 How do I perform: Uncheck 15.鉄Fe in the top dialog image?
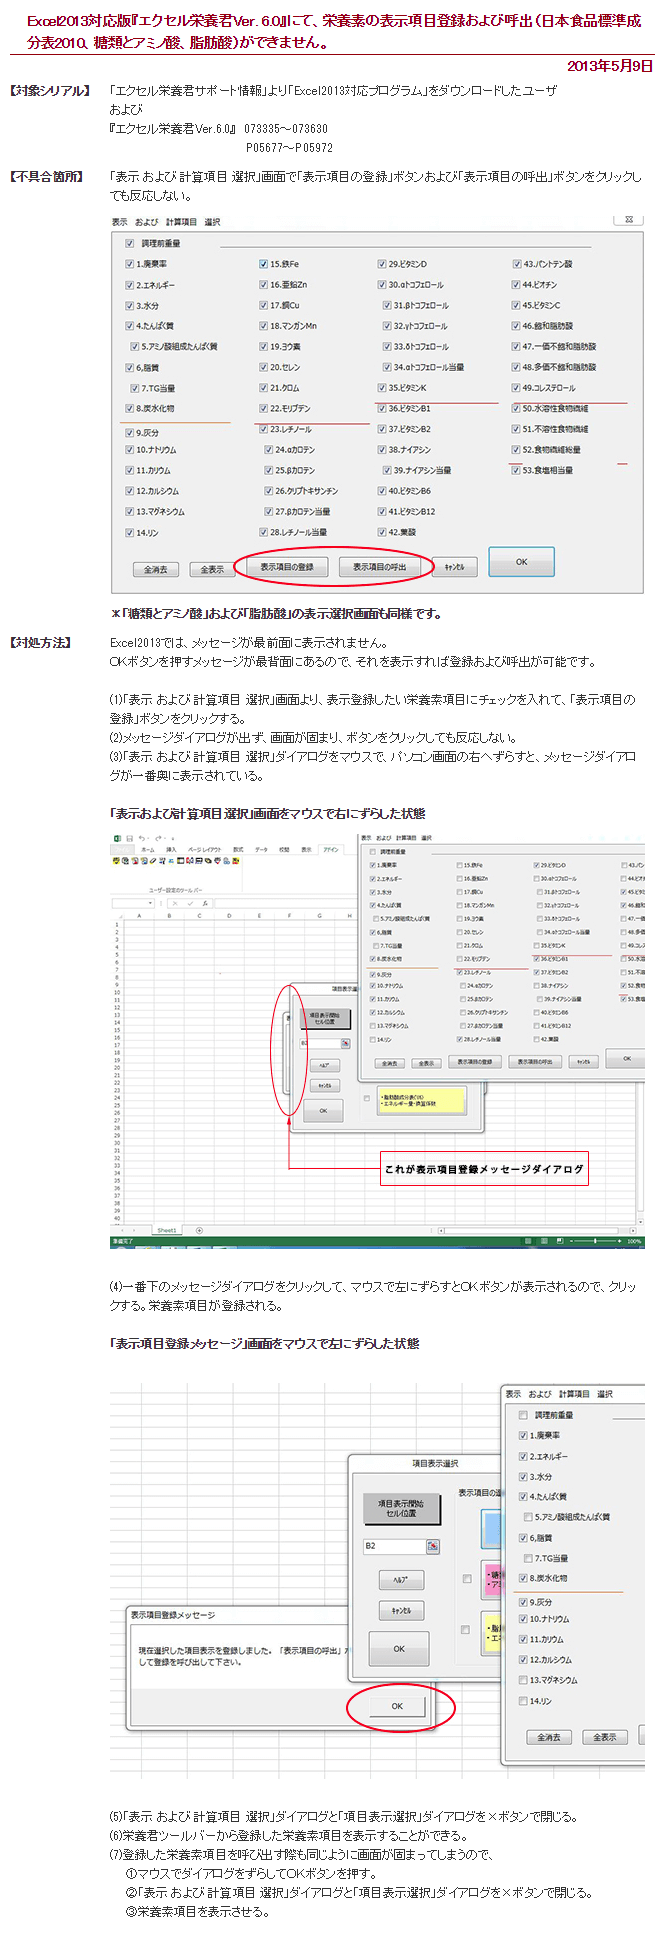(x=263, y=264)
